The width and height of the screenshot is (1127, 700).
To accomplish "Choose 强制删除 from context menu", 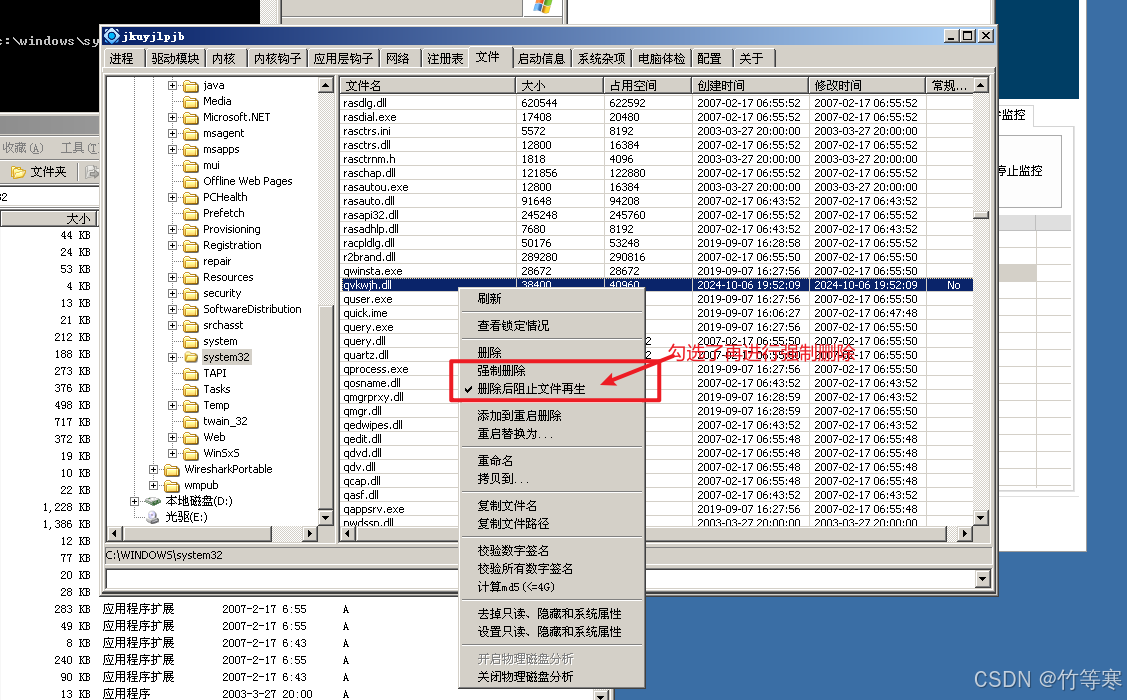I will (501, 370).
